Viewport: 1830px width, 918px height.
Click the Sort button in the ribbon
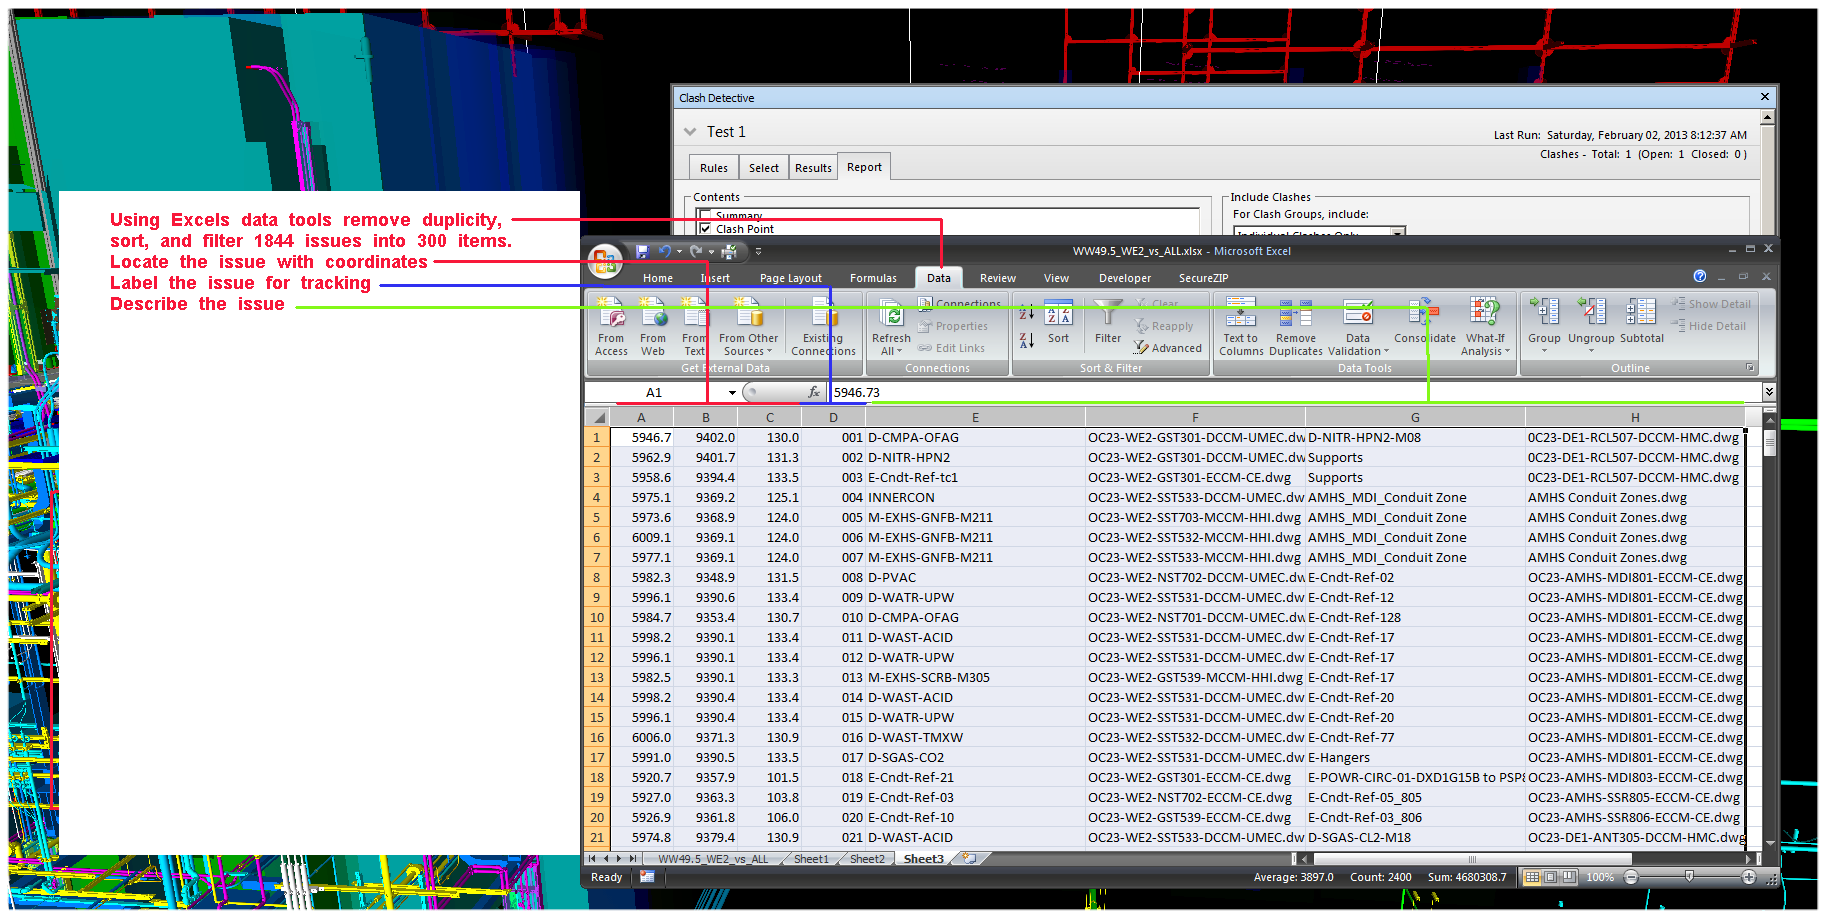[x=1058, y=325]
